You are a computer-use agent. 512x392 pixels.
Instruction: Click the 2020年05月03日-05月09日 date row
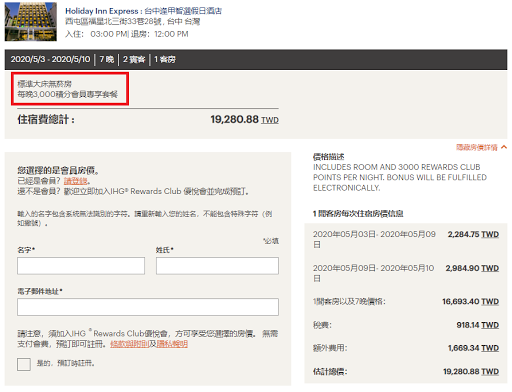(x=374, y=239)
